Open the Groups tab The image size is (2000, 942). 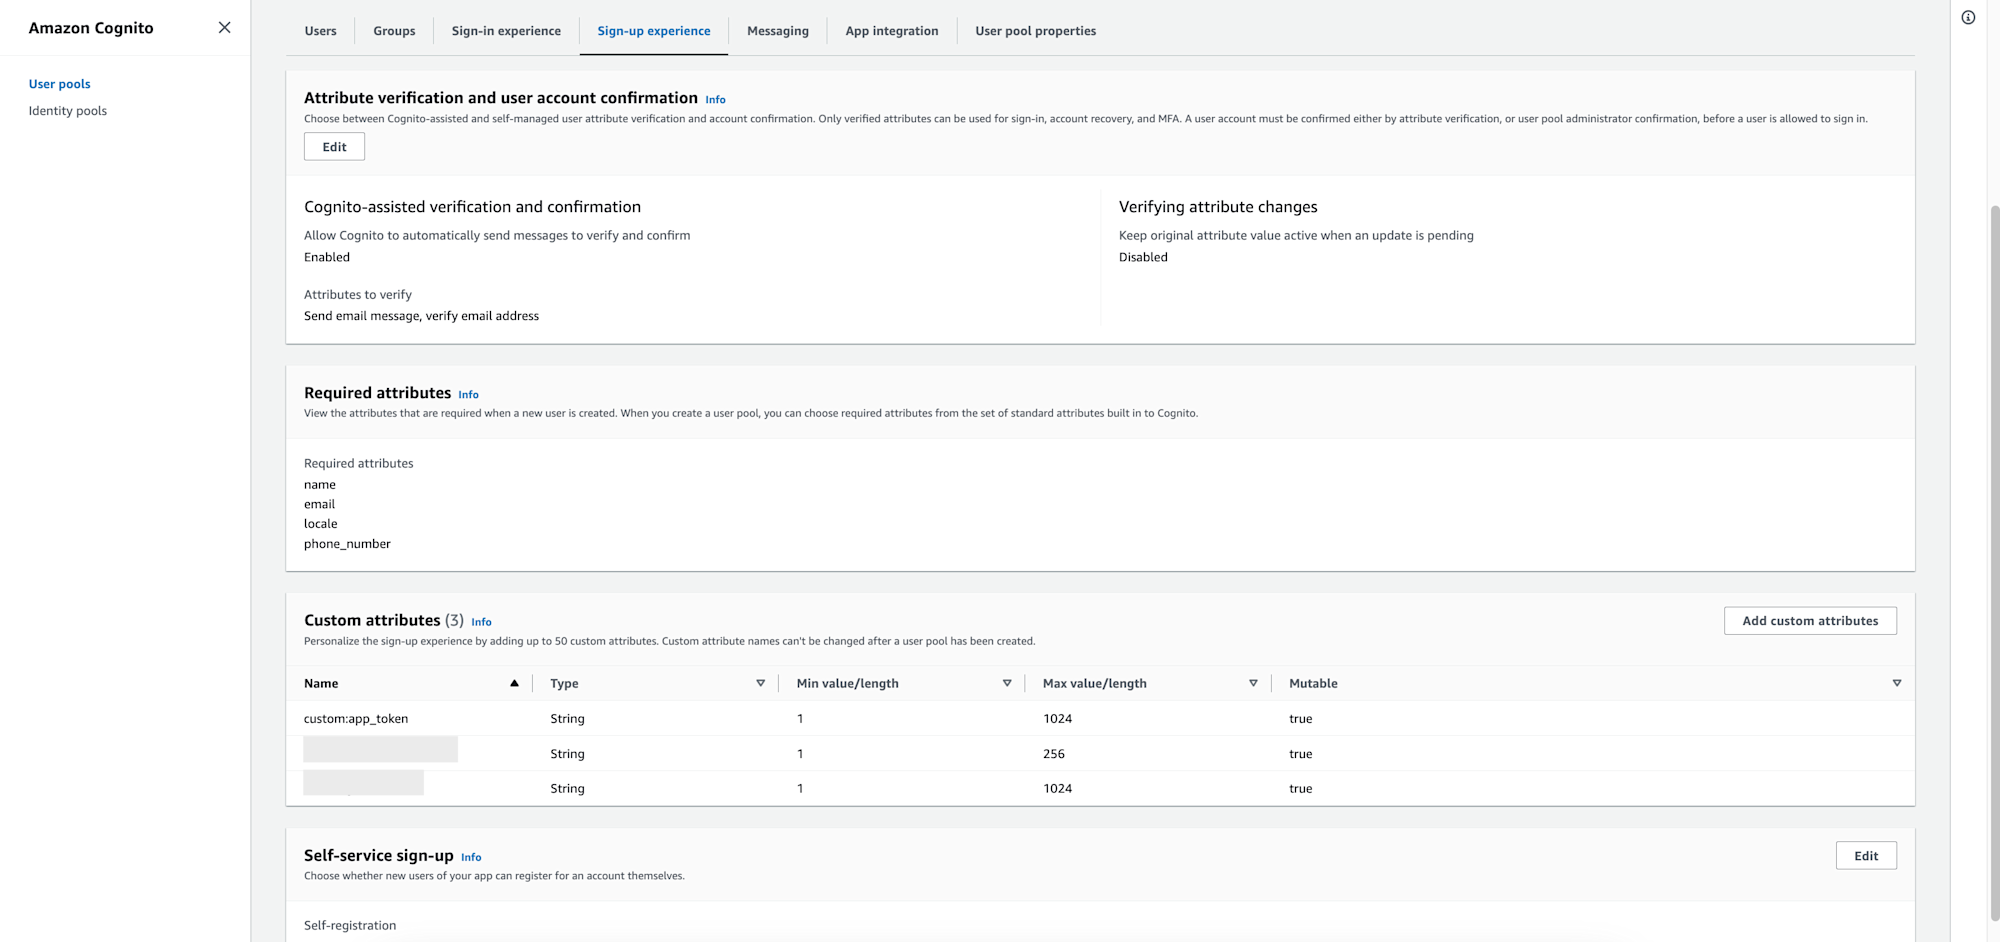point(393,31)
